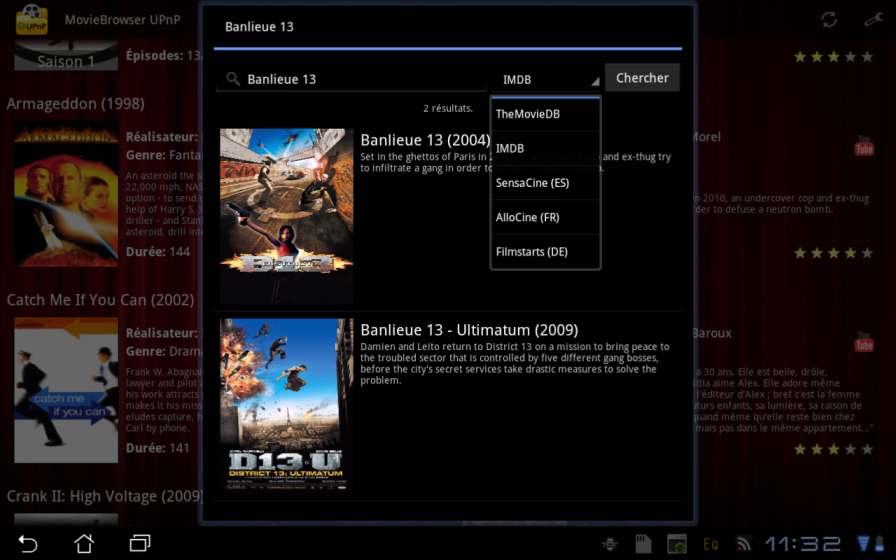Open the IMDB source dropdown spinner

click(x=546, y=79)
